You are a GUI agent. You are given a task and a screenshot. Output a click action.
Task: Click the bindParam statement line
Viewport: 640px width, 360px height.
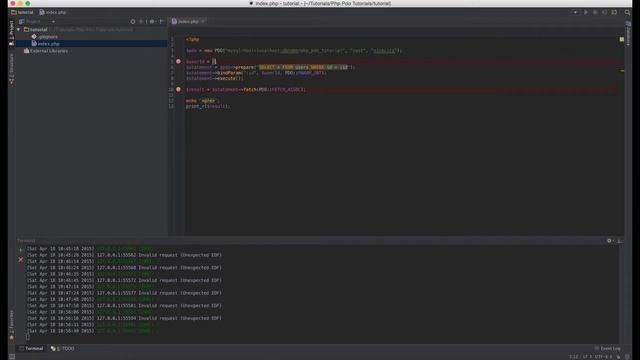[256, 73]
